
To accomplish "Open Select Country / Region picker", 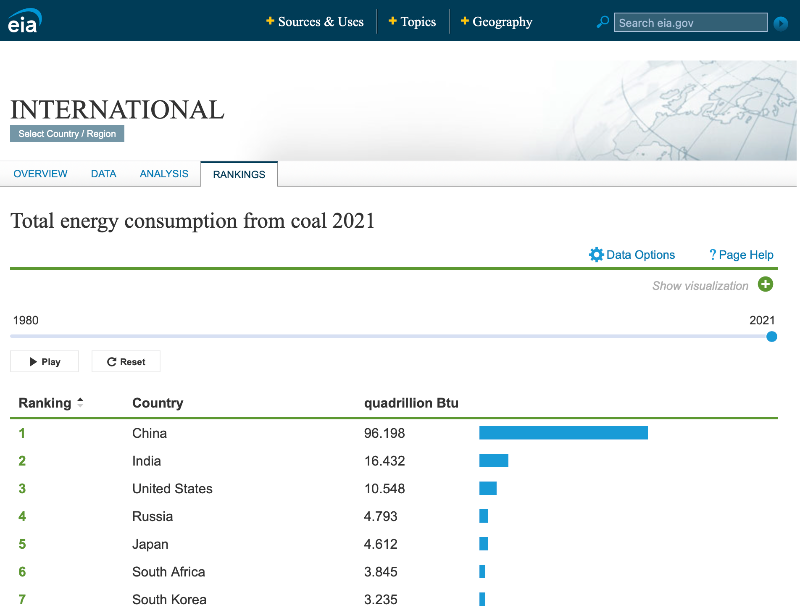I will (x=67, y=134).
